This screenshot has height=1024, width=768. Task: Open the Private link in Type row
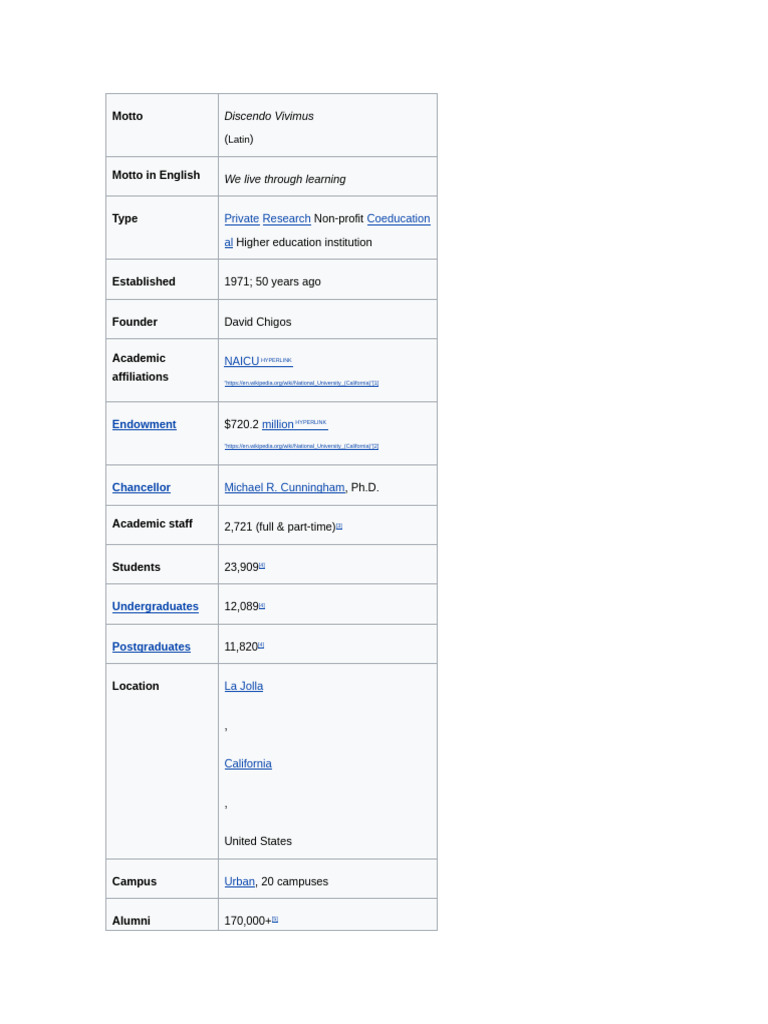[x=241, y=219]
